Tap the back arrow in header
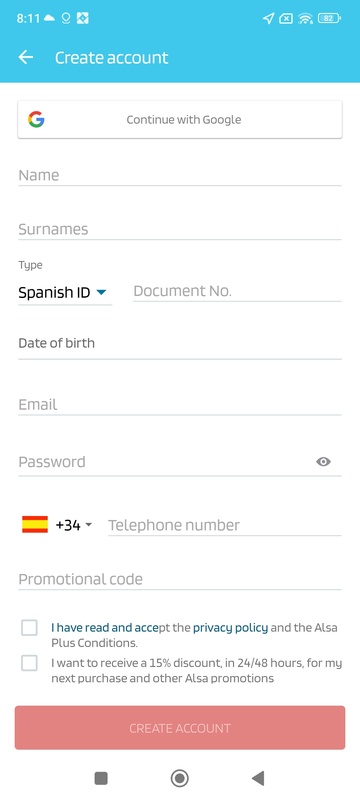The image size is (360, 800). click(x=25, y=58)
